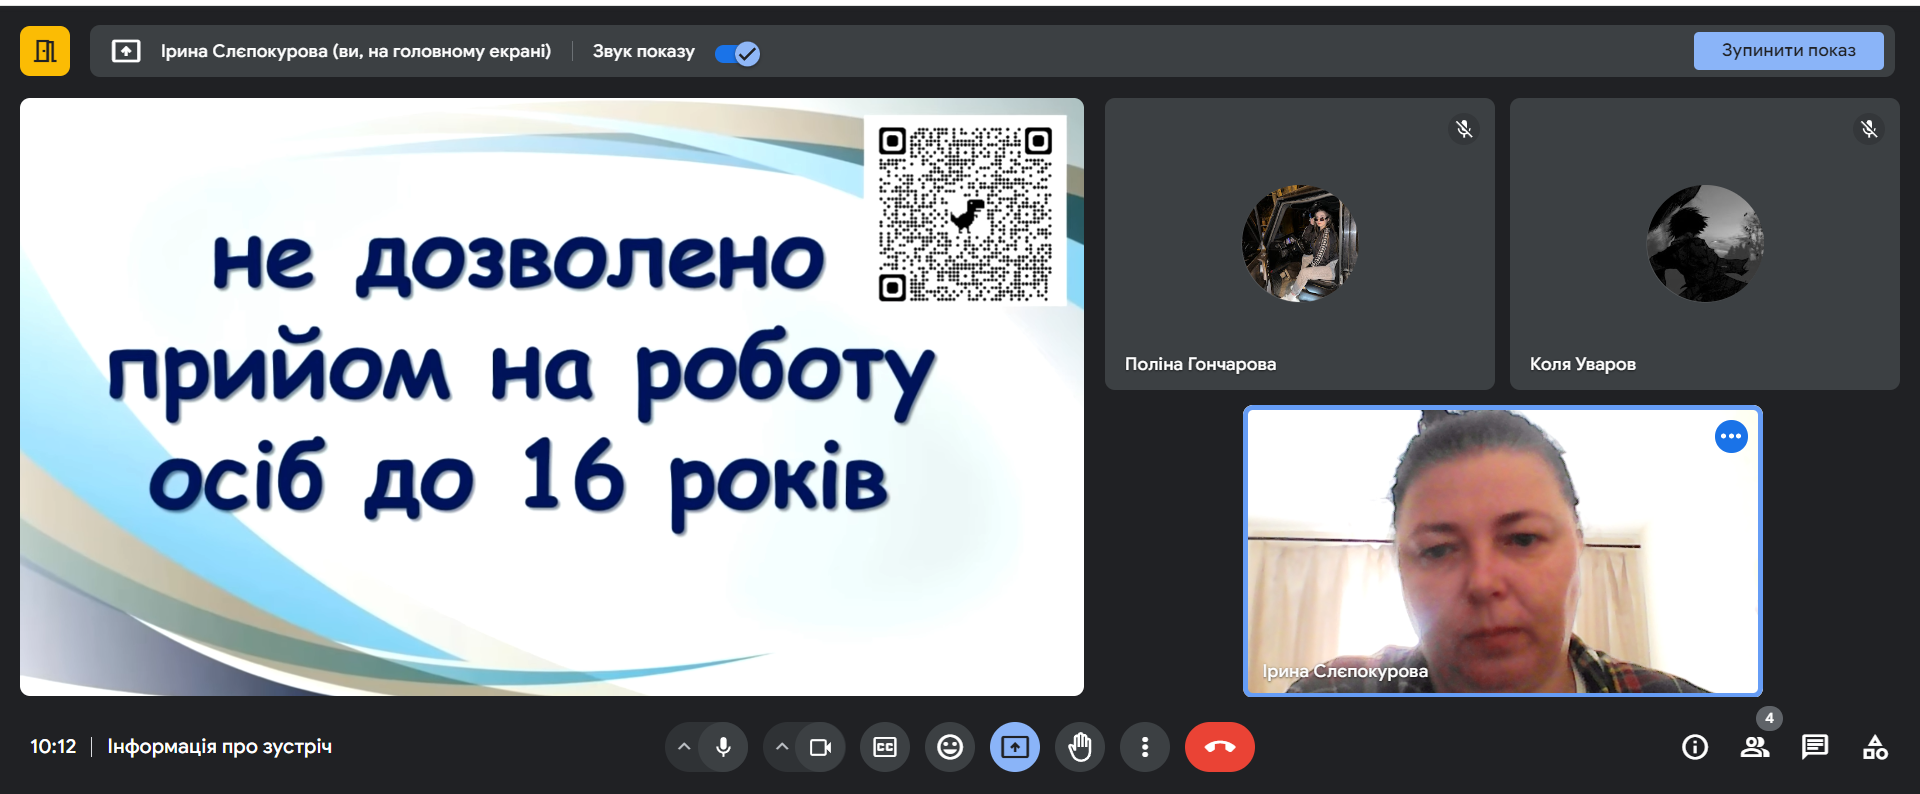
Task: Leave the call with red button
Action: point(1219,747)
